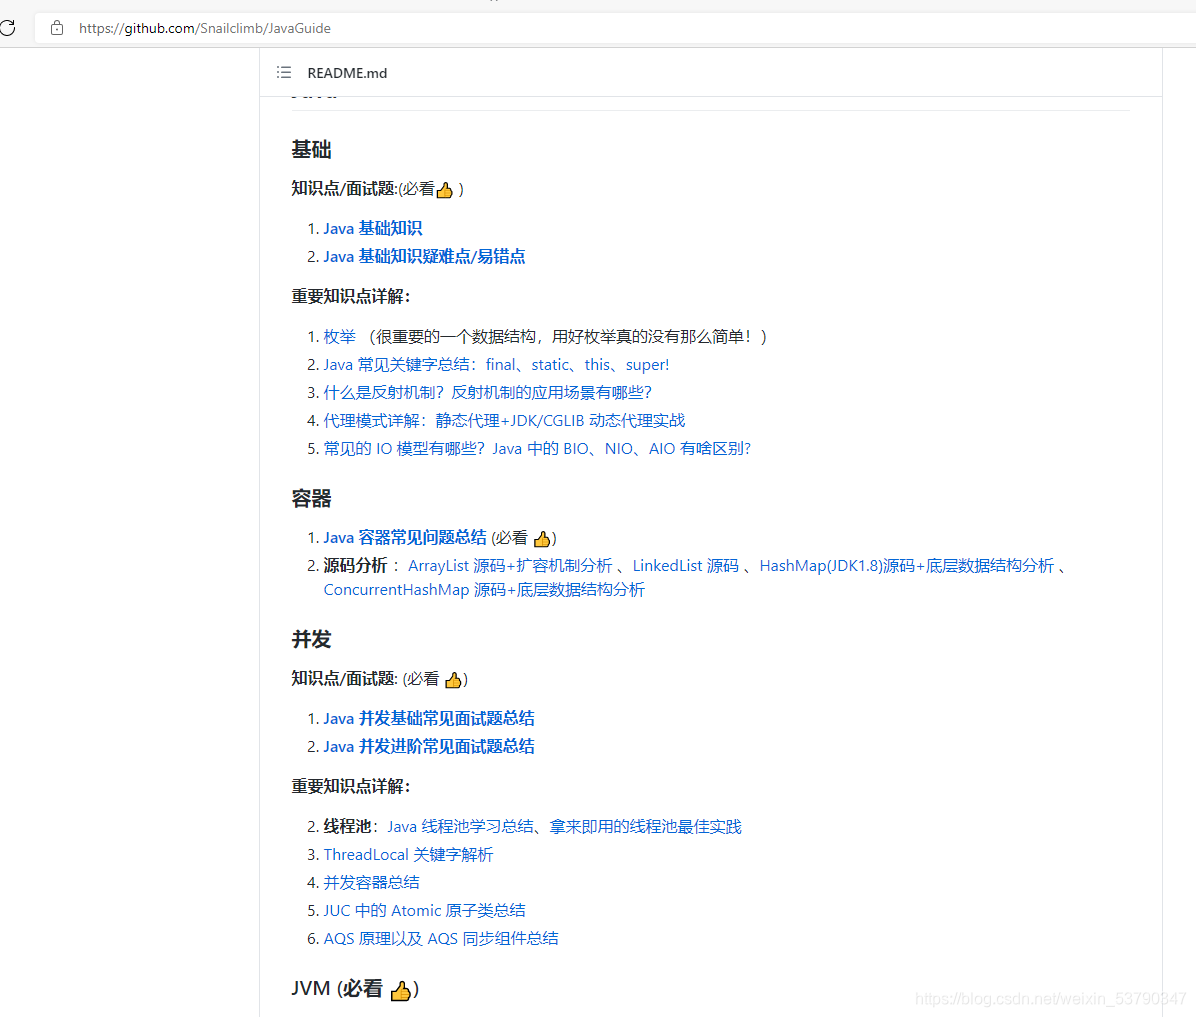Open the Java 并发基础常见面试题总结 link
The height and width of the screenshot is (1017, 1196).
(428, 718)
